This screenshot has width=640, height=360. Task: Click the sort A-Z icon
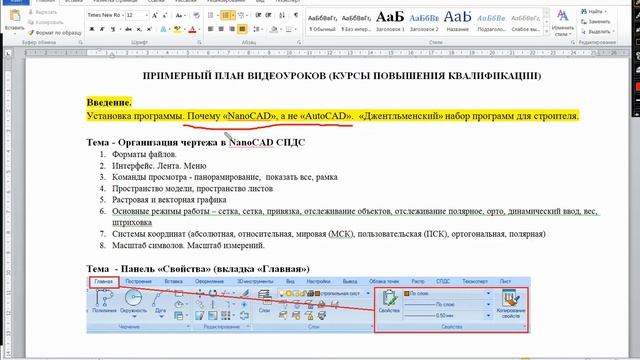tap(282, 16)
